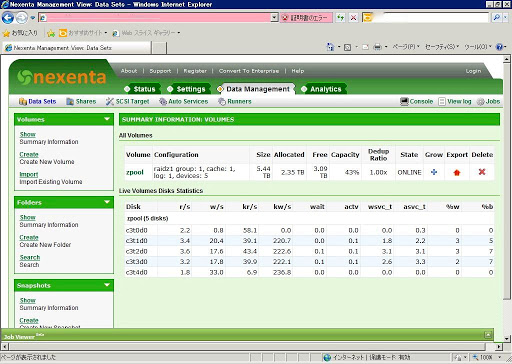Open the address bar dropdown arrow

pos(274,17)
